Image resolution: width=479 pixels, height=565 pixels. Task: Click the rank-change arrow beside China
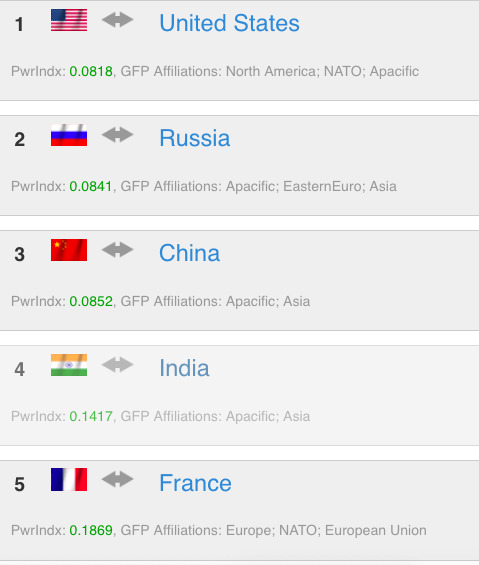(117, 250)
